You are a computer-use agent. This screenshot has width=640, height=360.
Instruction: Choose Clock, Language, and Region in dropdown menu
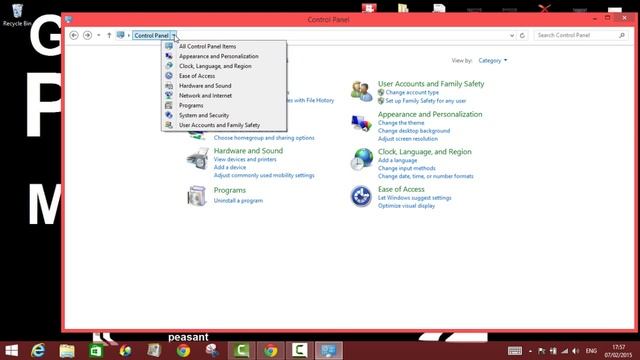point(224,66)
